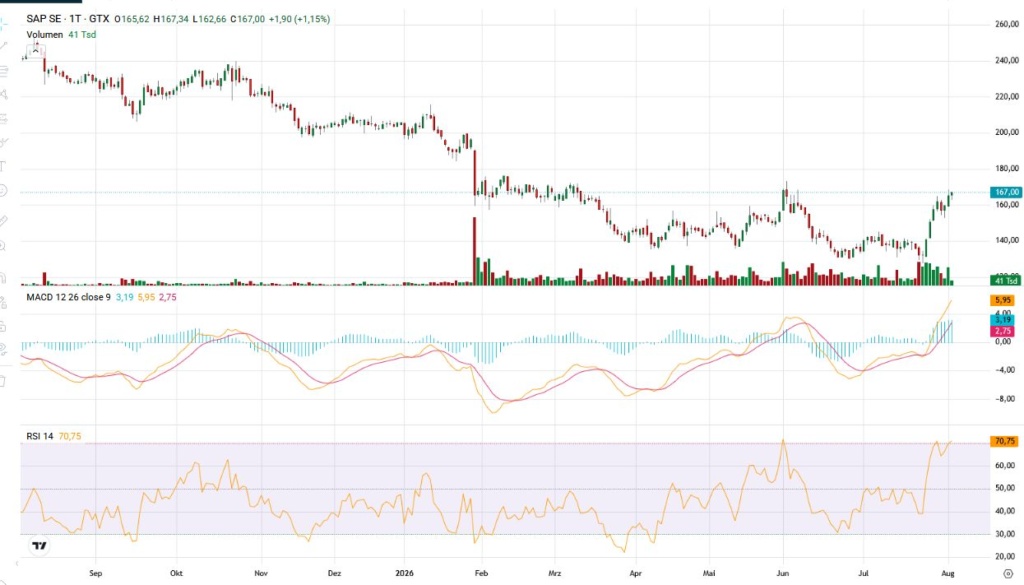
Task: Click the Okt label on time axis
Action: pos(176,573)
